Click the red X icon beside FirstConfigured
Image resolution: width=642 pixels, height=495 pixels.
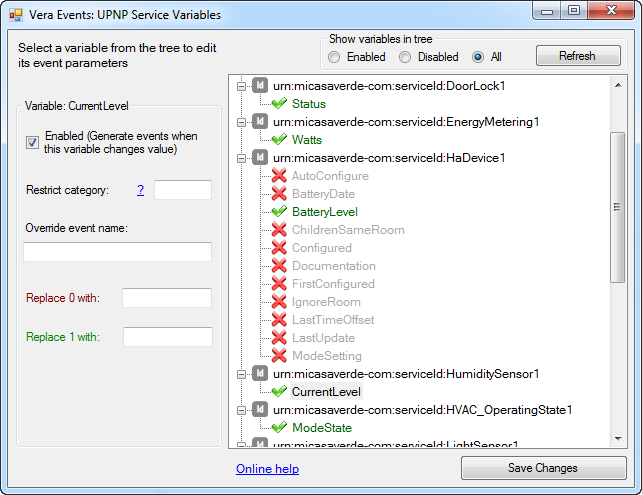pos(279,284)
